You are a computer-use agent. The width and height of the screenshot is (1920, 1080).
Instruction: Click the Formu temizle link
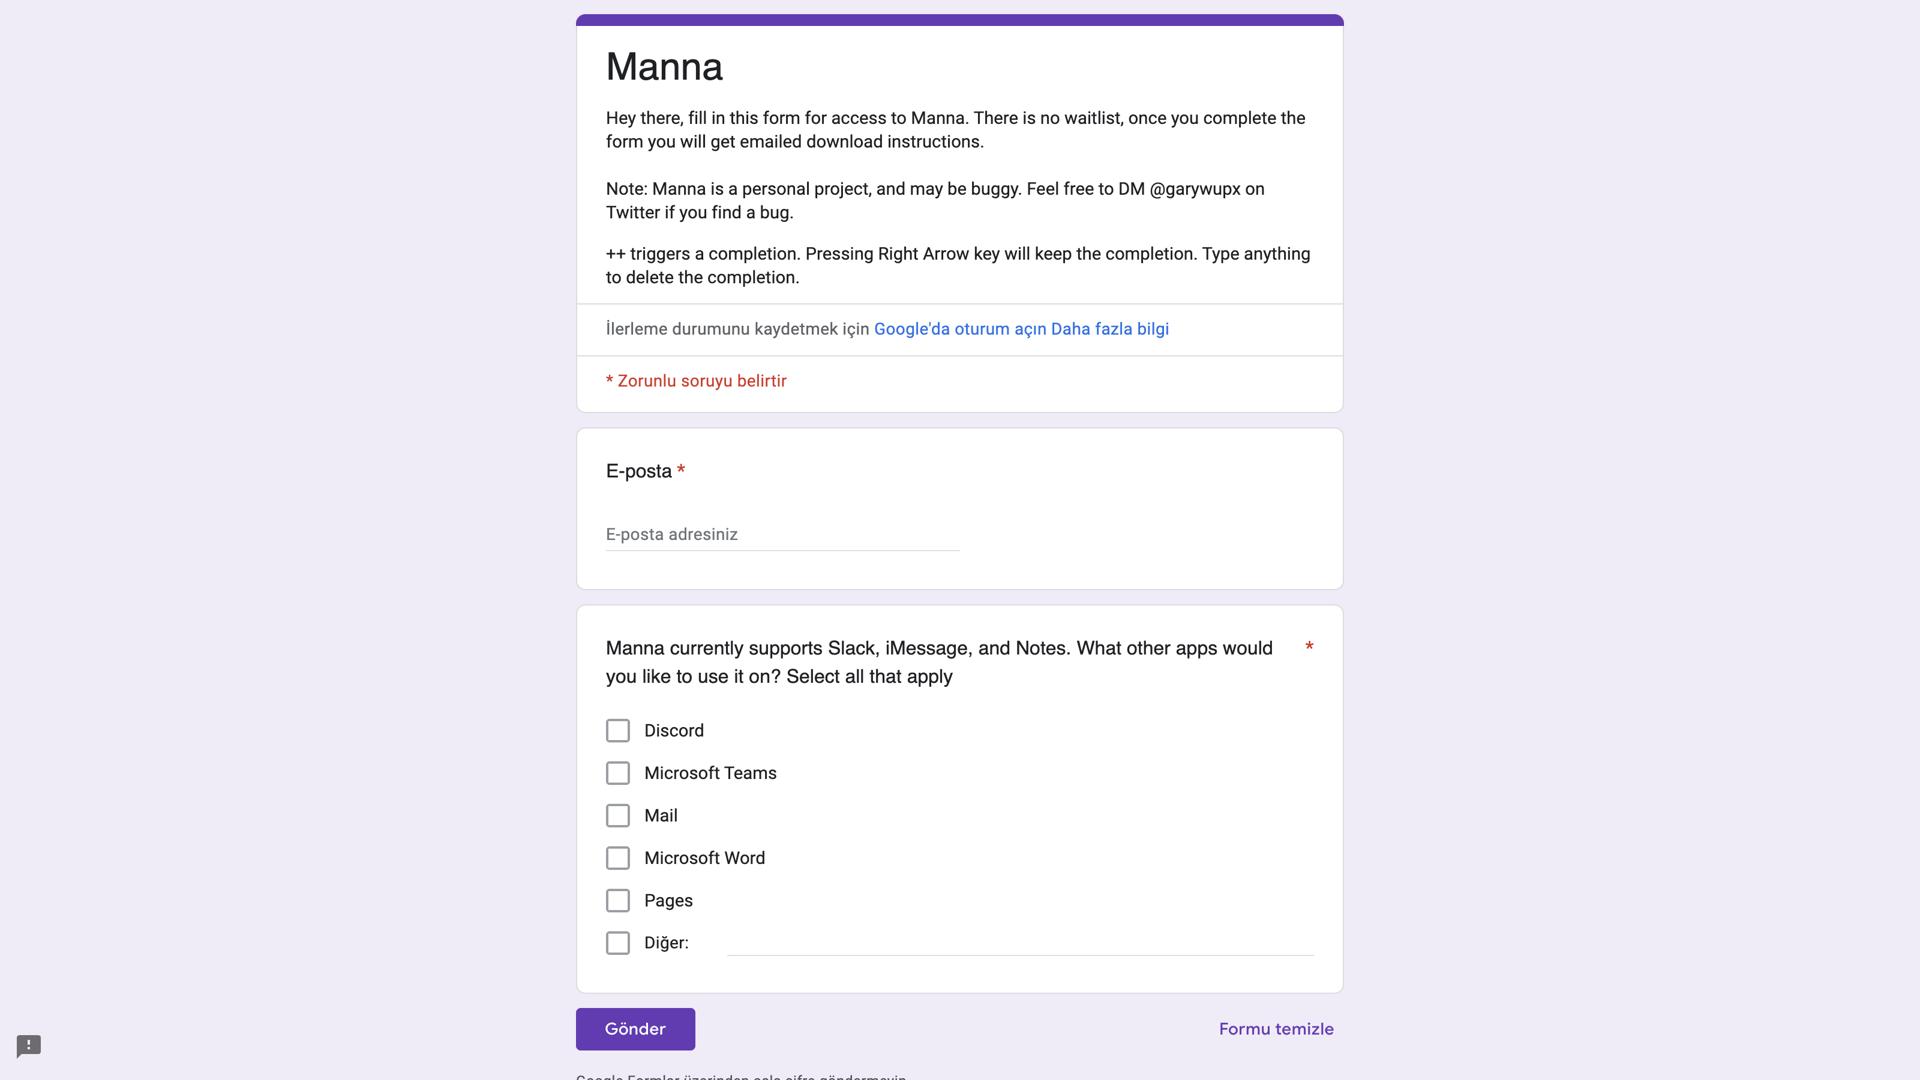pyautogui.click(x=1275, y=1028)
